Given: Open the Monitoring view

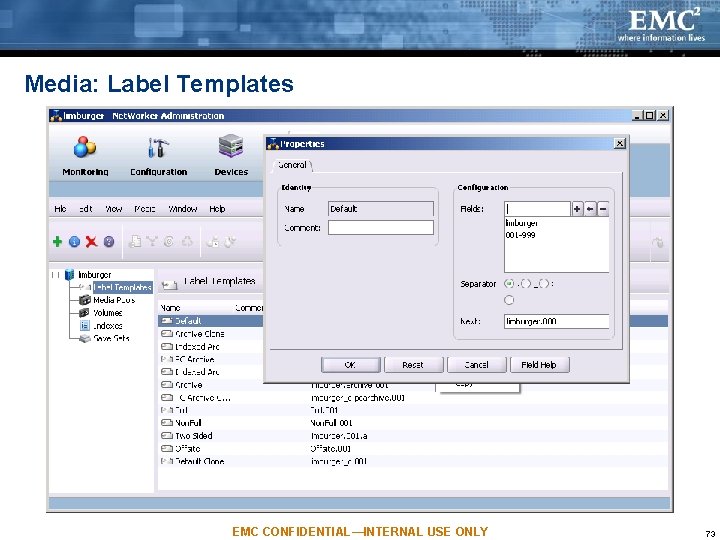Looking at the screenshot, I should click(x=85, y=156).
